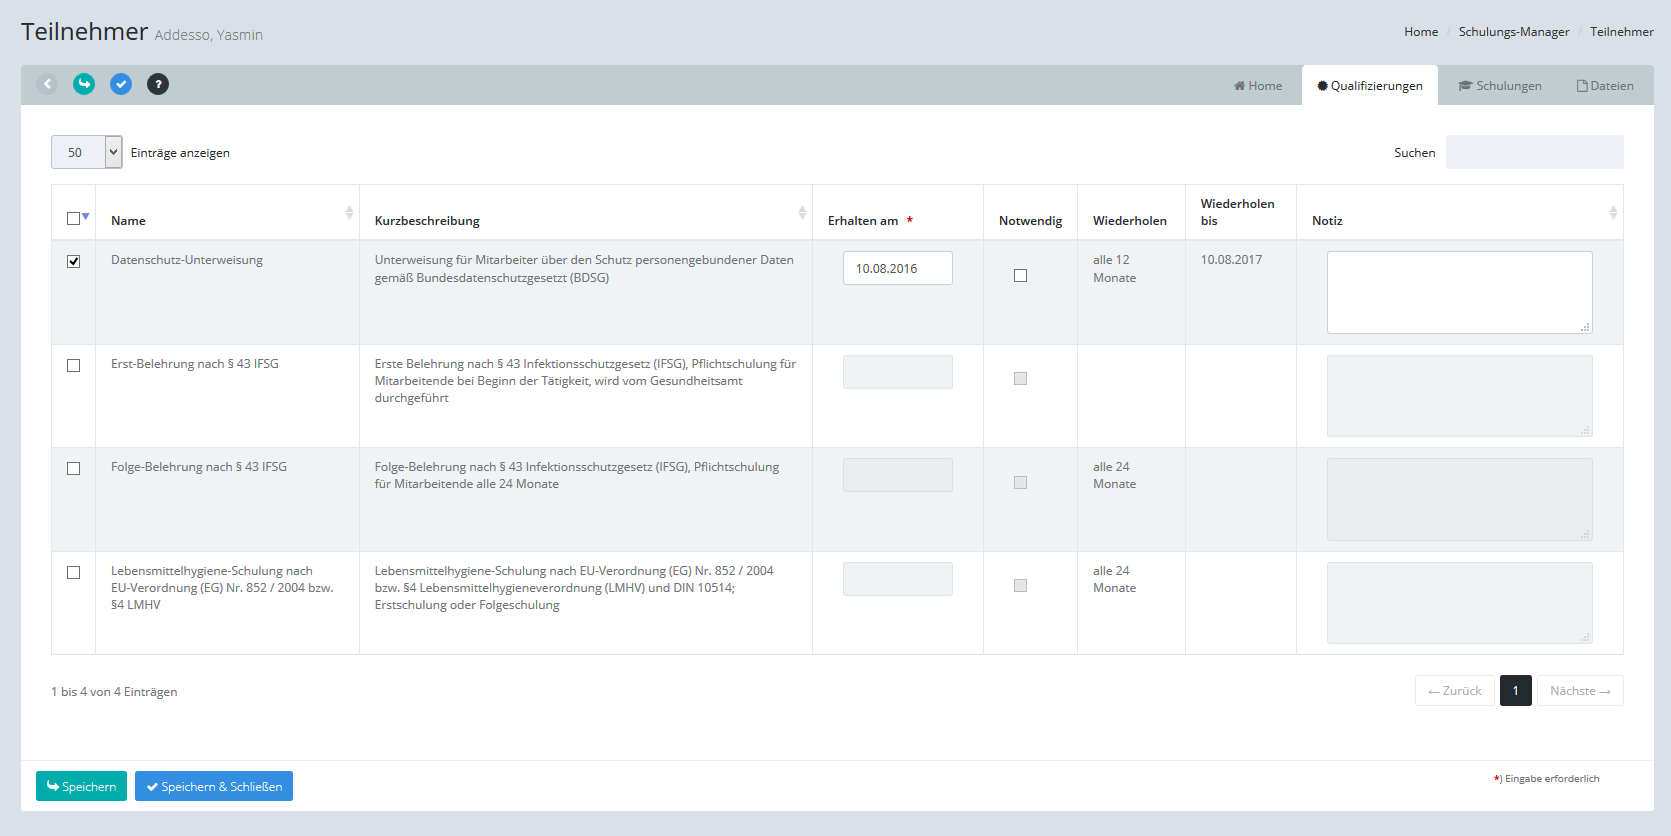The width and height of the screenshot is (1671, 836).
Task: Select the Erst-Belehrung nach § 43 IFSG row
Action: point(73,365)
